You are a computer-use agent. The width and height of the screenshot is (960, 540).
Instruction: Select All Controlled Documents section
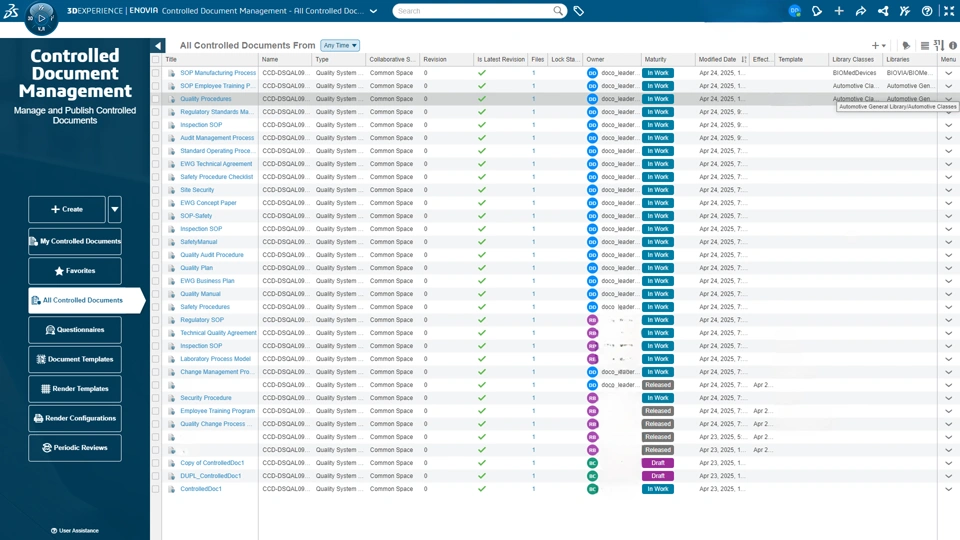coord(86,301)
